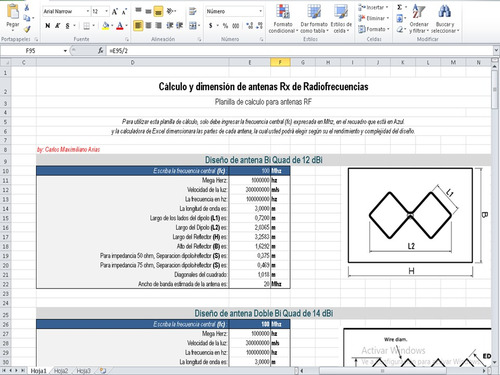This screenshot has width=500, height=375.
Task: Click the Buscar y seleccionar binoculars icon
Action: tap(444, 11)
